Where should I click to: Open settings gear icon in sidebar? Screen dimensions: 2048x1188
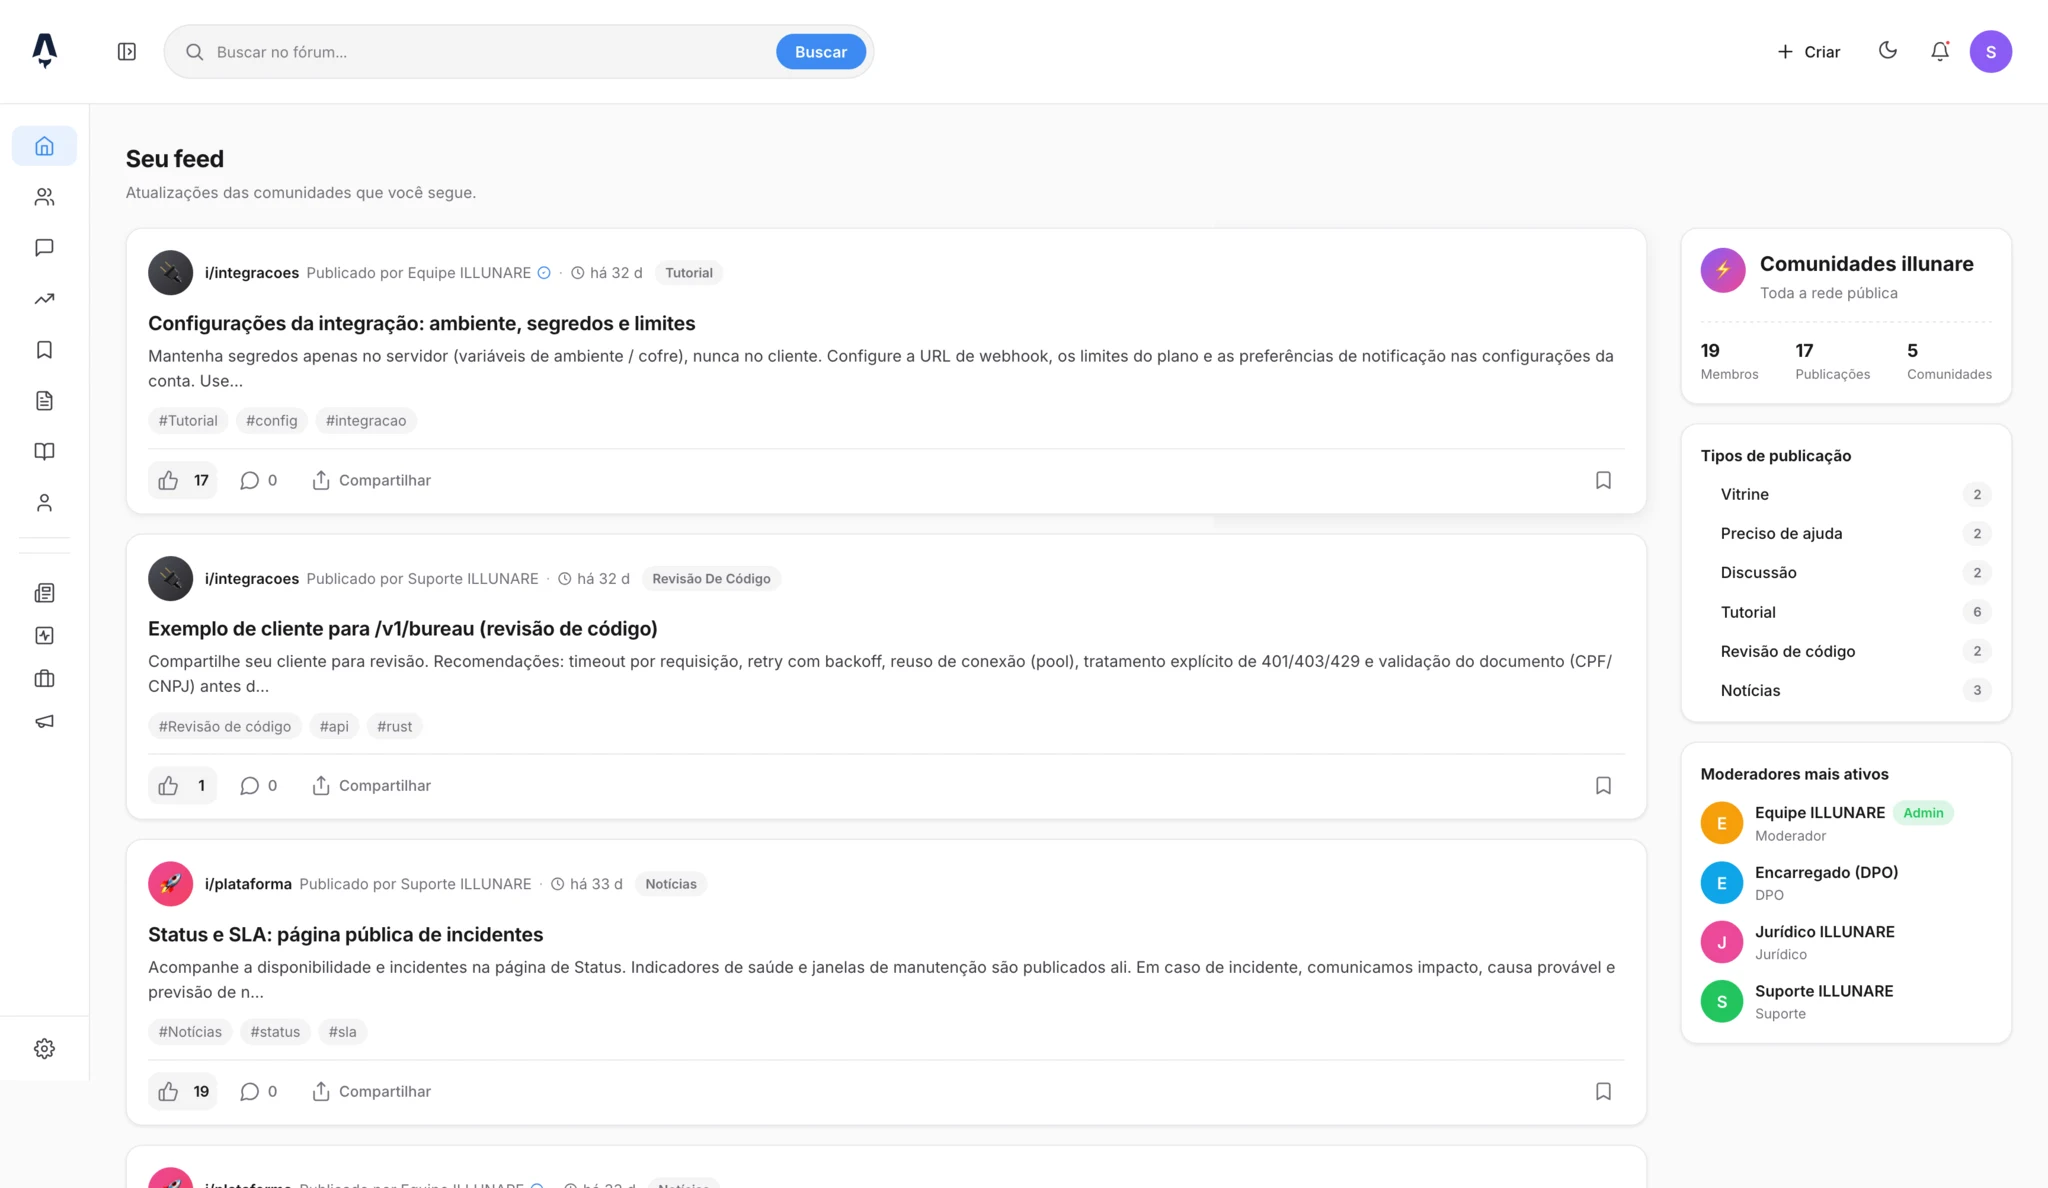click(x=44, y=1049)
